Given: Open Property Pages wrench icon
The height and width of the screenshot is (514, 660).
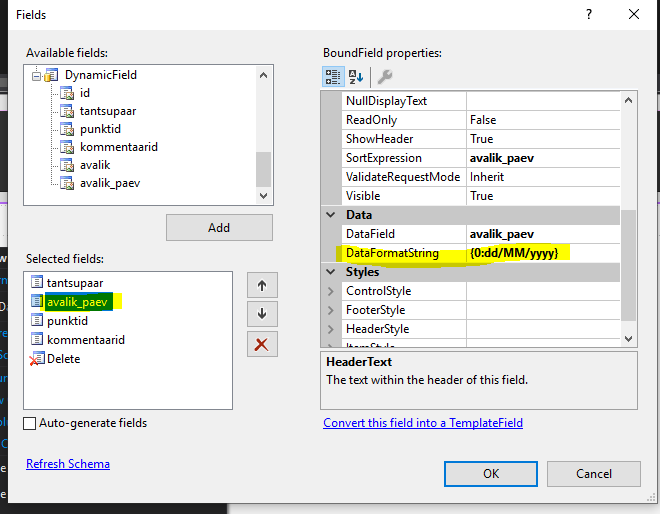Looking at the screenshot, I should click(x=384, y=77).
